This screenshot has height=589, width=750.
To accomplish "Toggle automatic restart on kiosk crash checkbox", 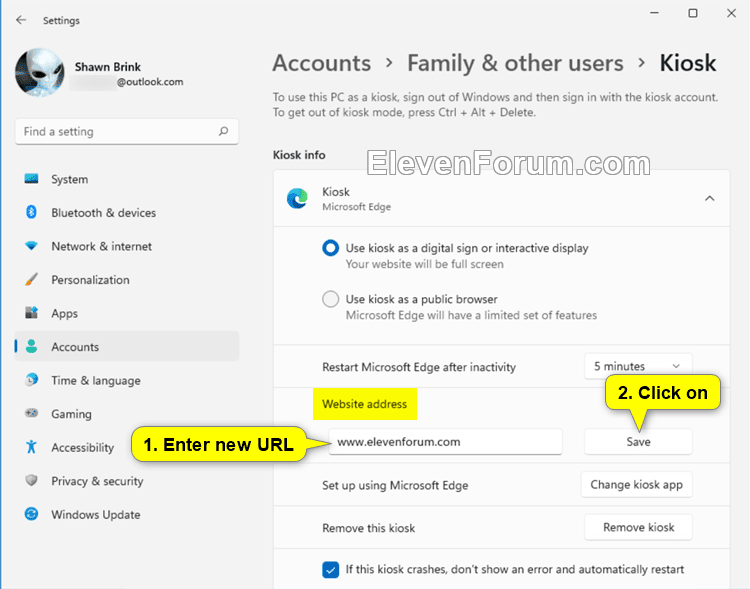I will tap(331, 569).
